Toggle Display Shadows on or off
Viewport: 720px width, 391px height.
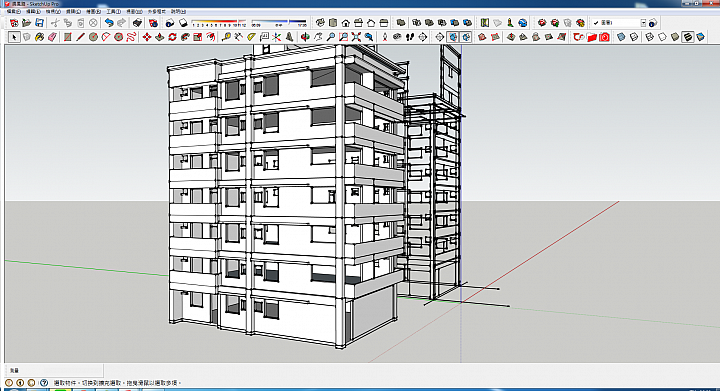[x=183, y=22]
